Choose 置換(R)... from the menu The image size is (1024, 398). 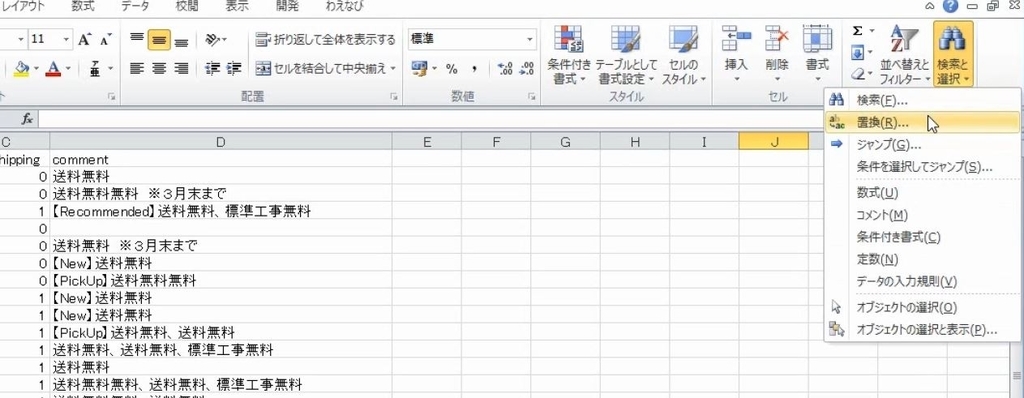pyautogui.click(x=922, y=122)
